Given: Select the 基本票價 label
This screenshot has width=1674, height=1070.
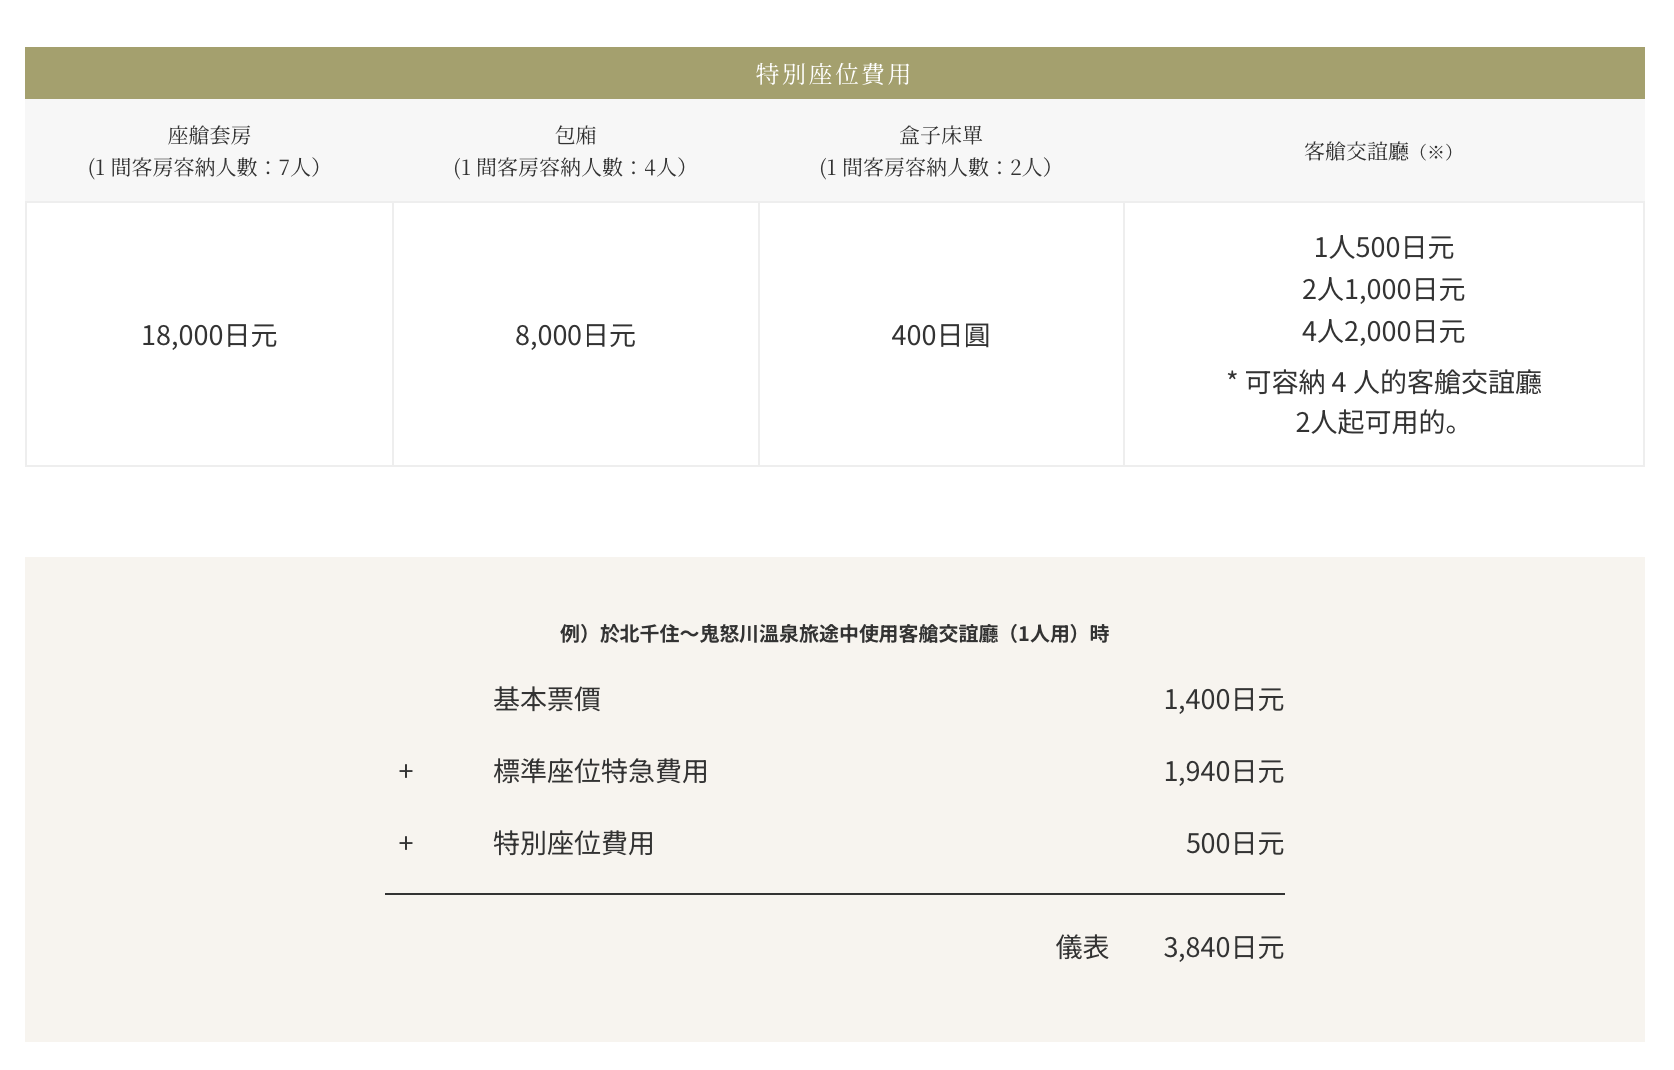Looking at the screenshot, I should click(546, 700).
